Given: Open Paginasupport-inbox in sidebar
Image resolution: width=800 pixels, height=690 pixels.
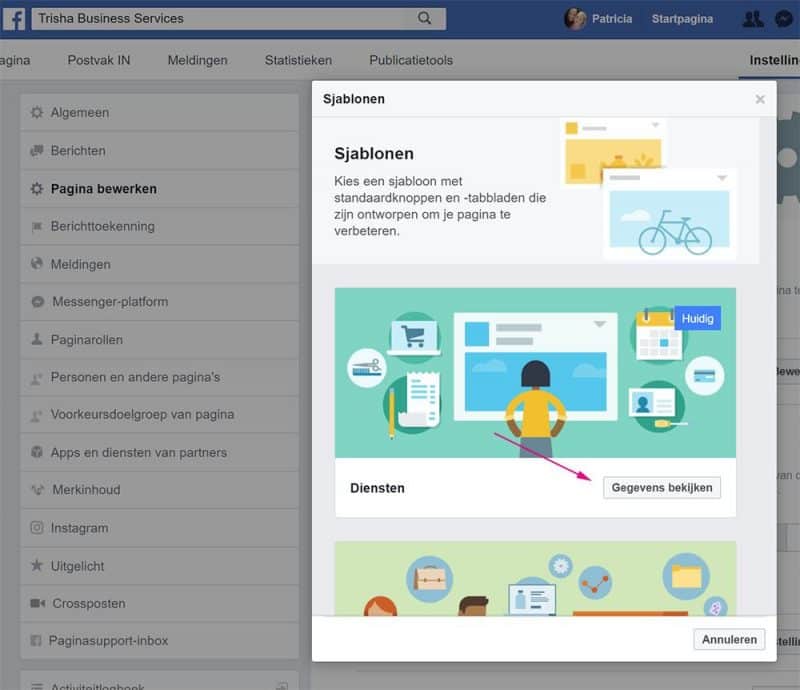Looking at the screenshot, I should [x=159, y=640].
